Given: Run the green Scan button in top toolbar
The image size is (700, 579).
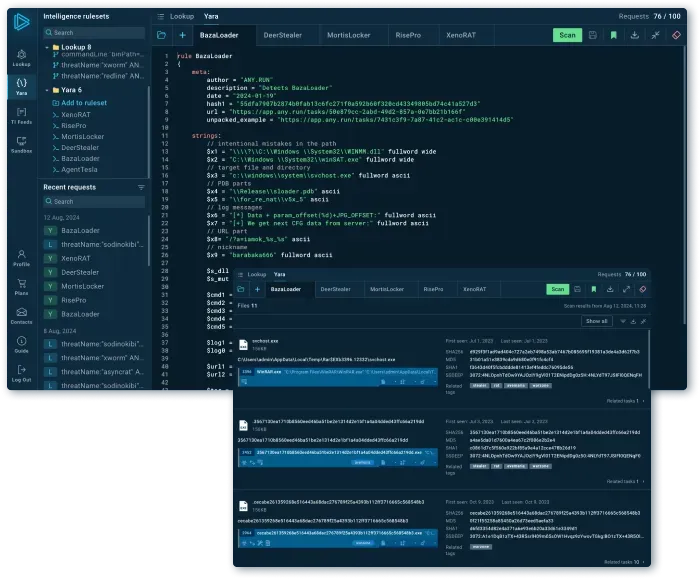Looking at the screenshot, I should 567,35.
